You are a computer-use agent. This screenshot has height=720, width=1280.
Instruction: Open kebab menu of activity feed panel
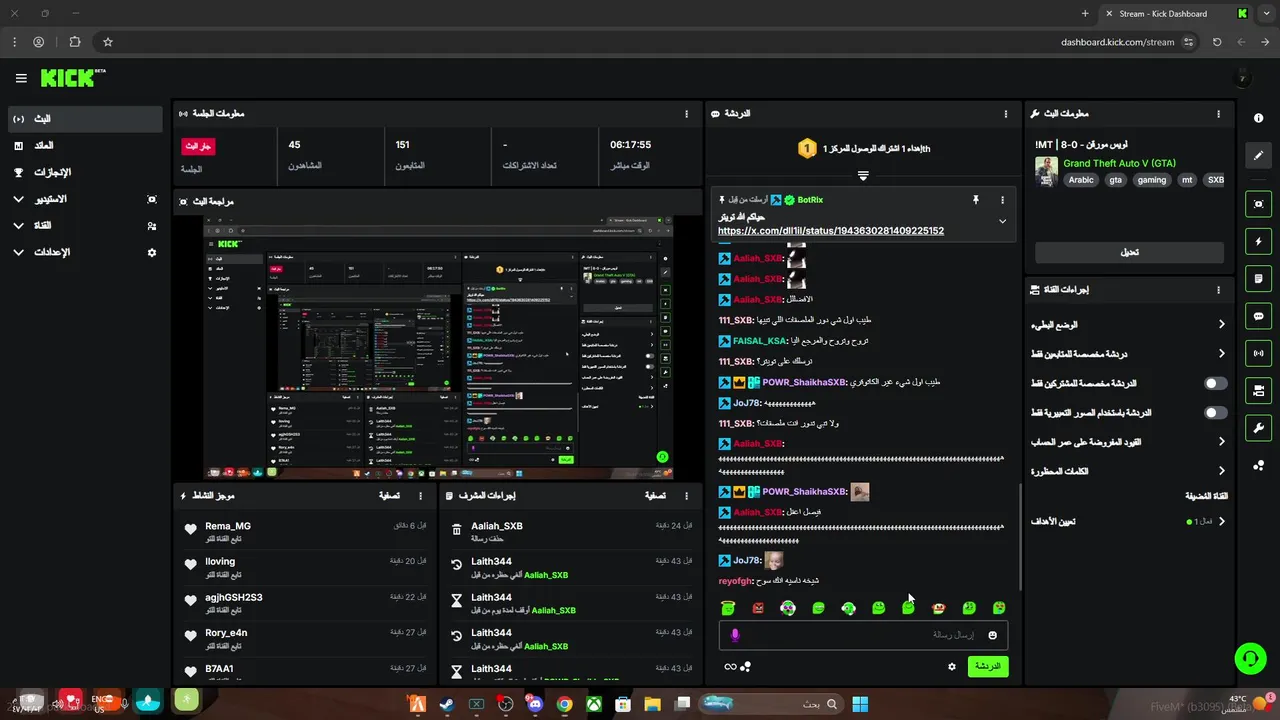point(420,496)
